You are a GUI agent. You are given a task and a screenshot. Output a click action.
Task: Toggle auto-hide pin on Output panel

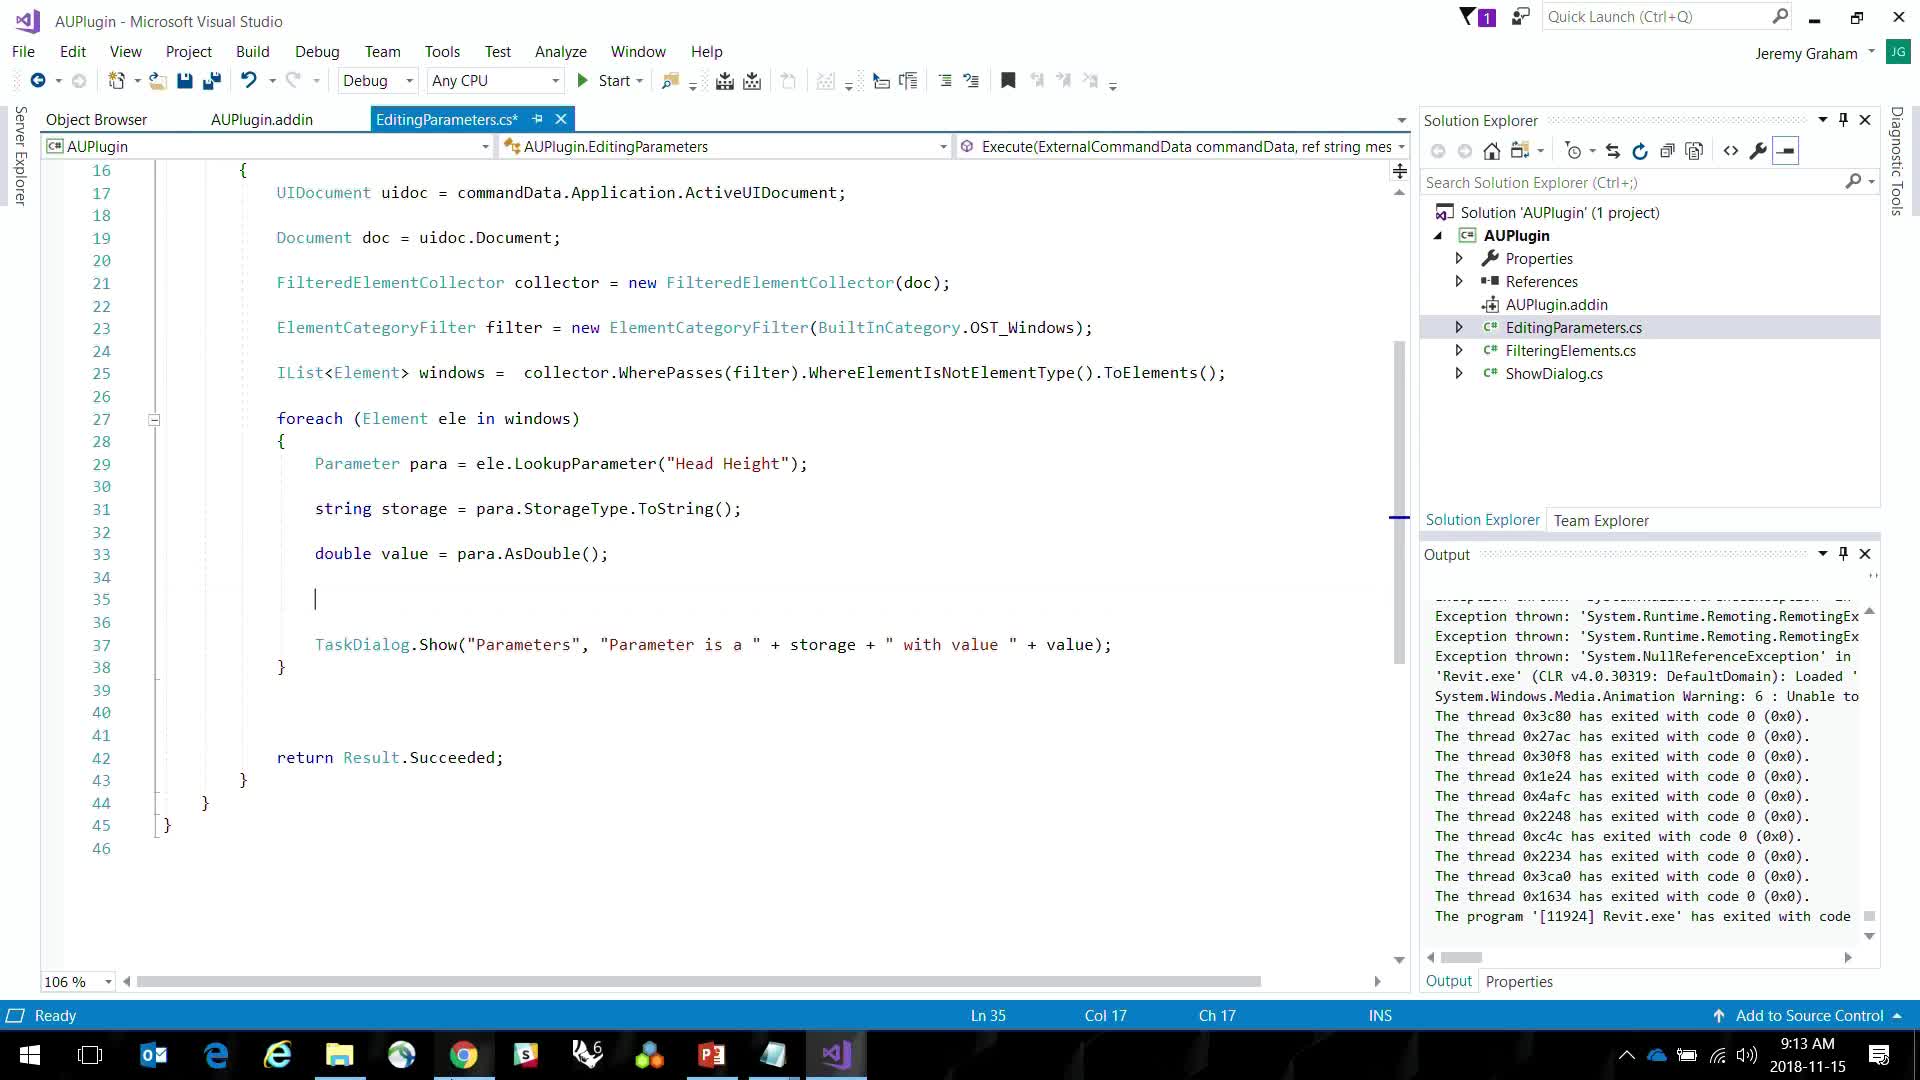[x=1843, y=554]
